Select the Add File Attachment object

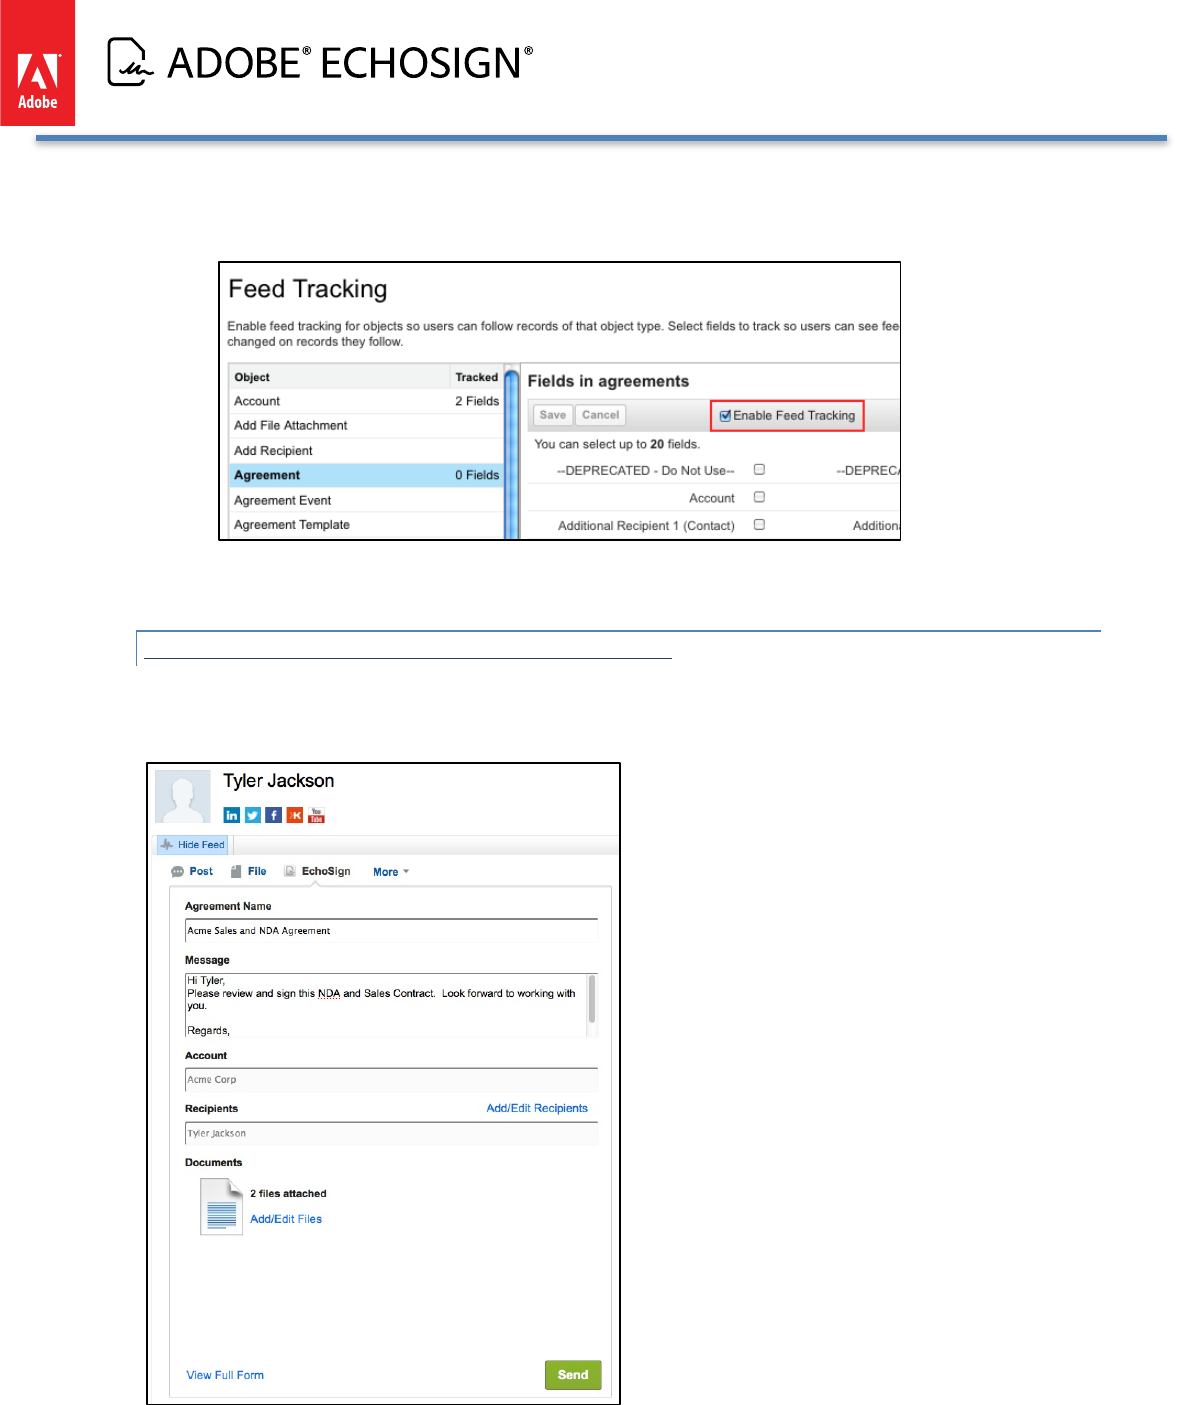366,425
